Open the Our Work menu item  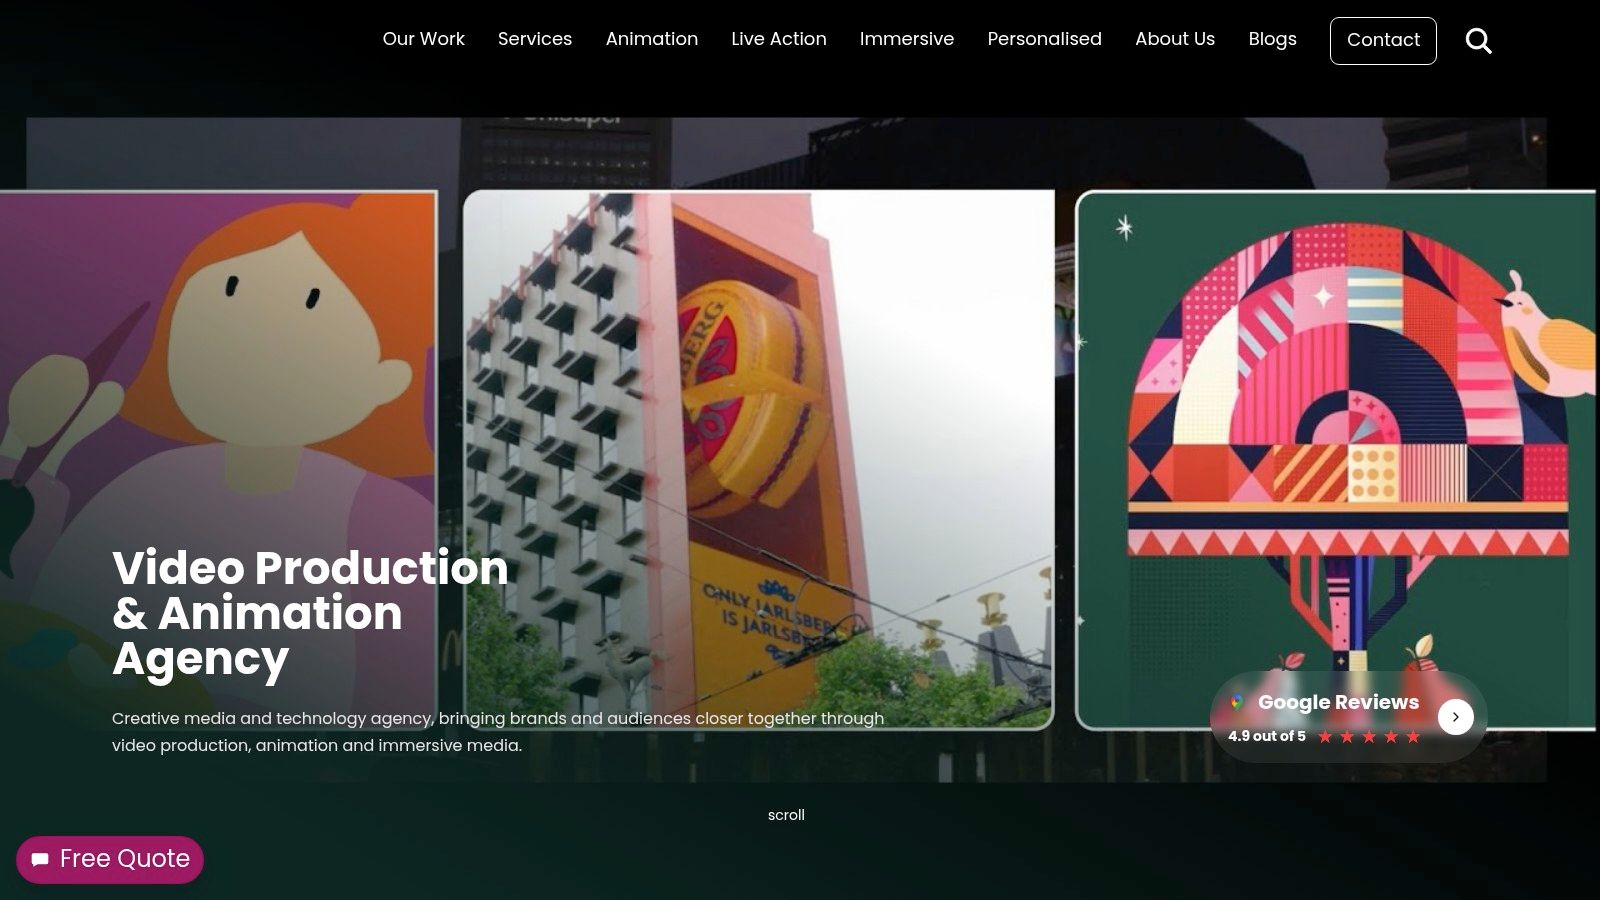423,39
